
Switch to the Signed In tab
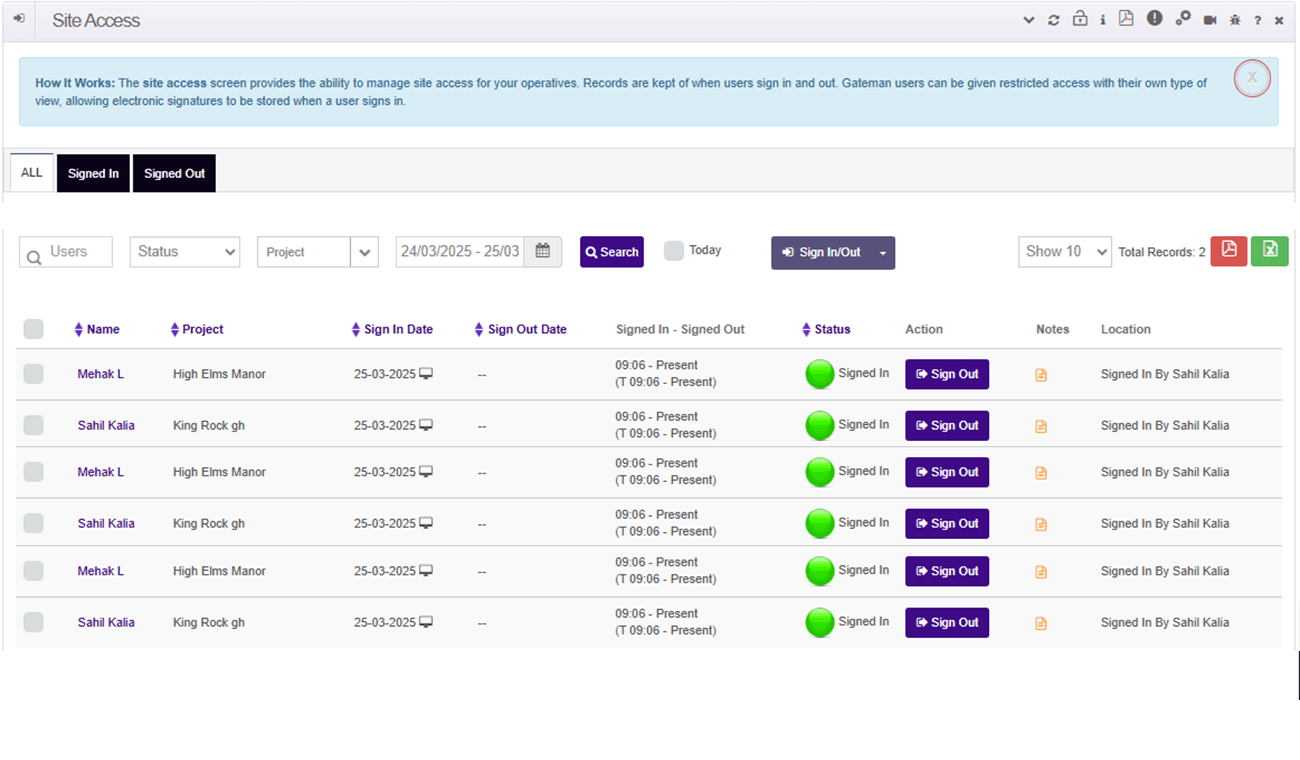point(93,173)
